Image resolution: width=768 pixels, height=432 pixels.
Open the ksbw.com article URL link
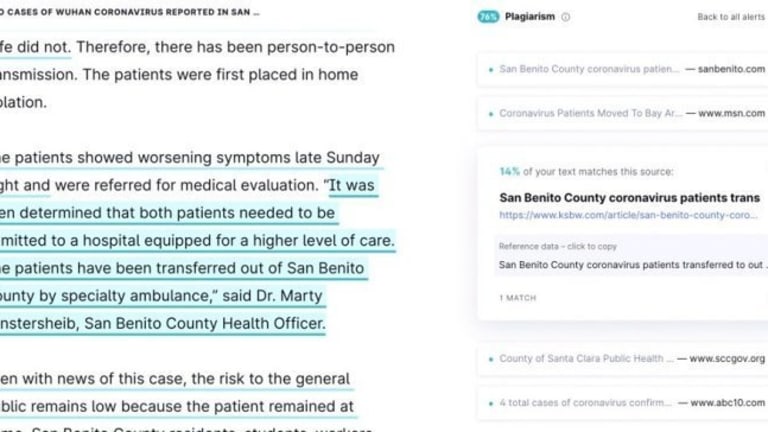point(628,215)
